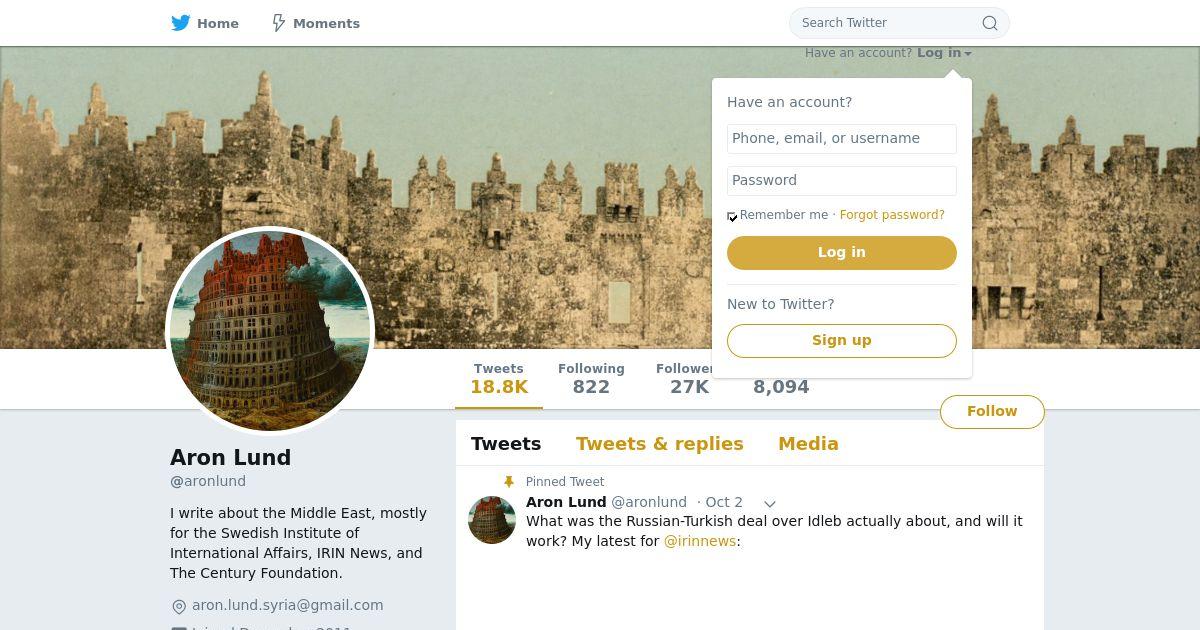The width and height of the screenshot is (1200, 630).
Task: Open the Forgot password? link
Action: [892, 215]
